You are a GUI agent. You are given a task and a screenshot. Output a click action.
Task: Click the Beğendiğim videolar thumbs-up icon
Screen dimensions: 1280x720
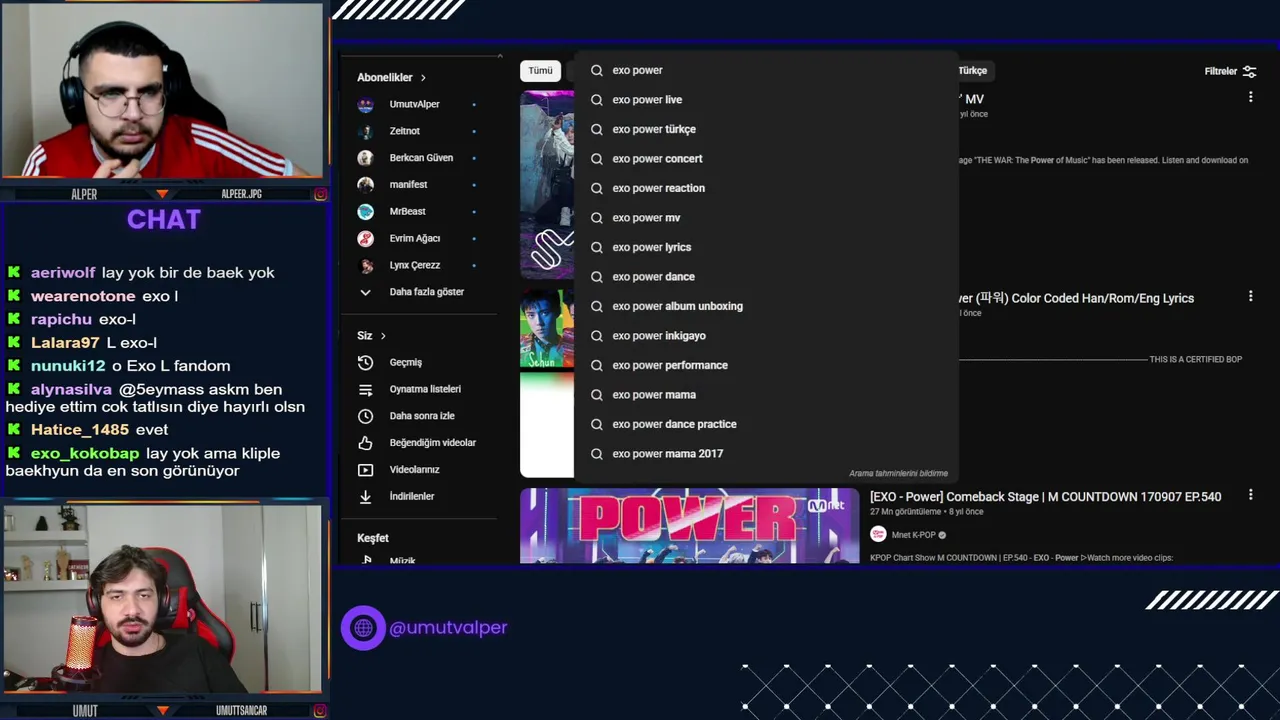click(366, 443)
